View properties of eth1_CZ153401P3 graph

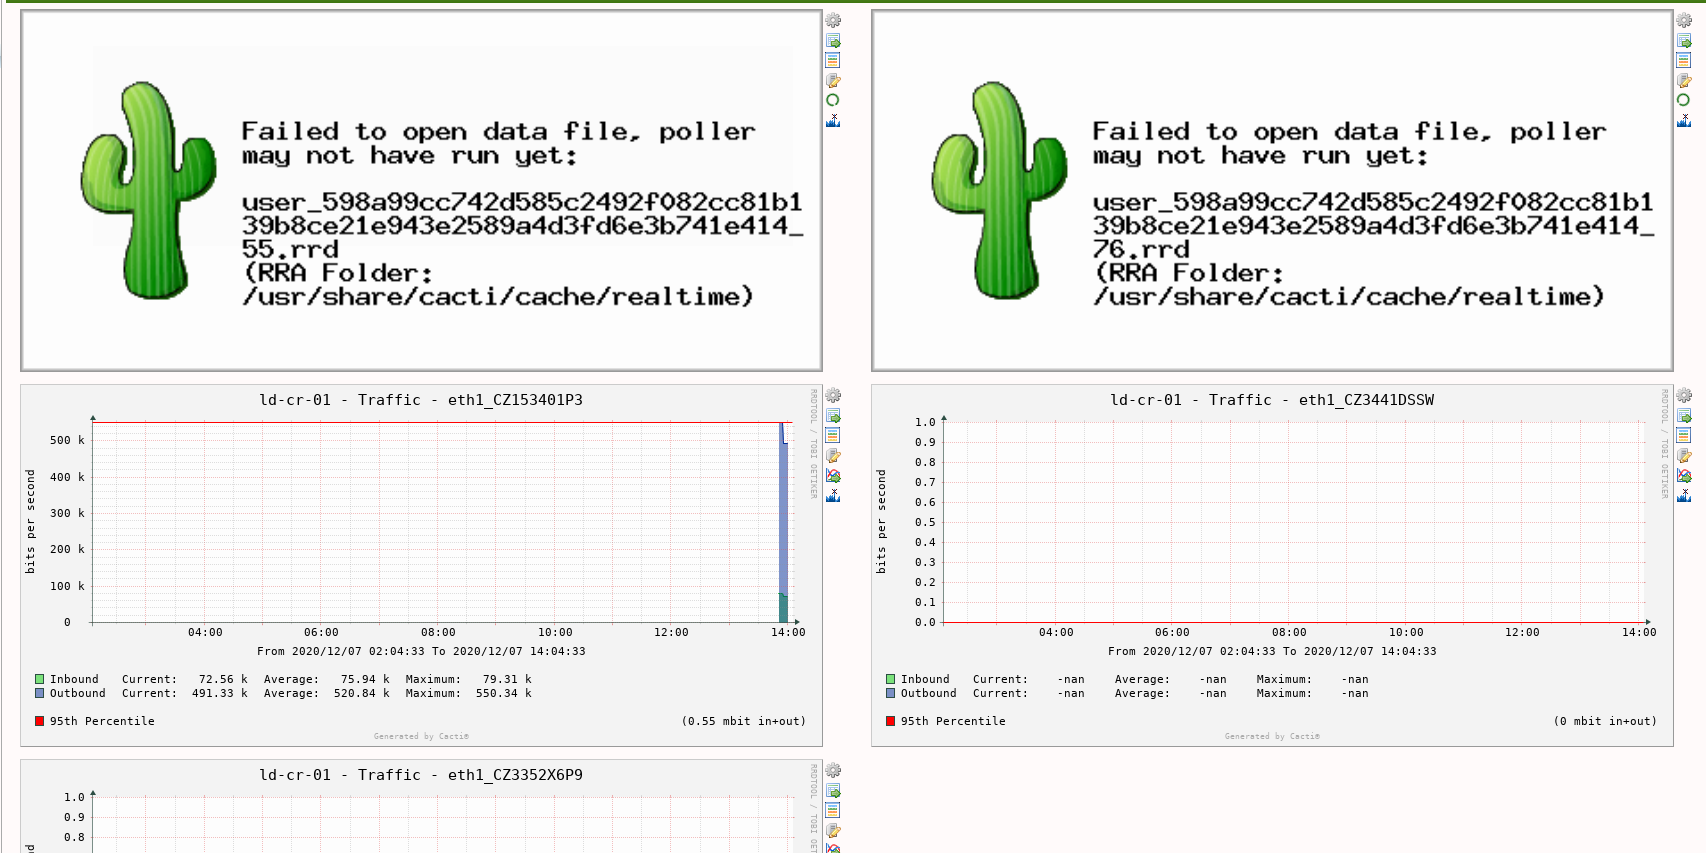[833, 435]
